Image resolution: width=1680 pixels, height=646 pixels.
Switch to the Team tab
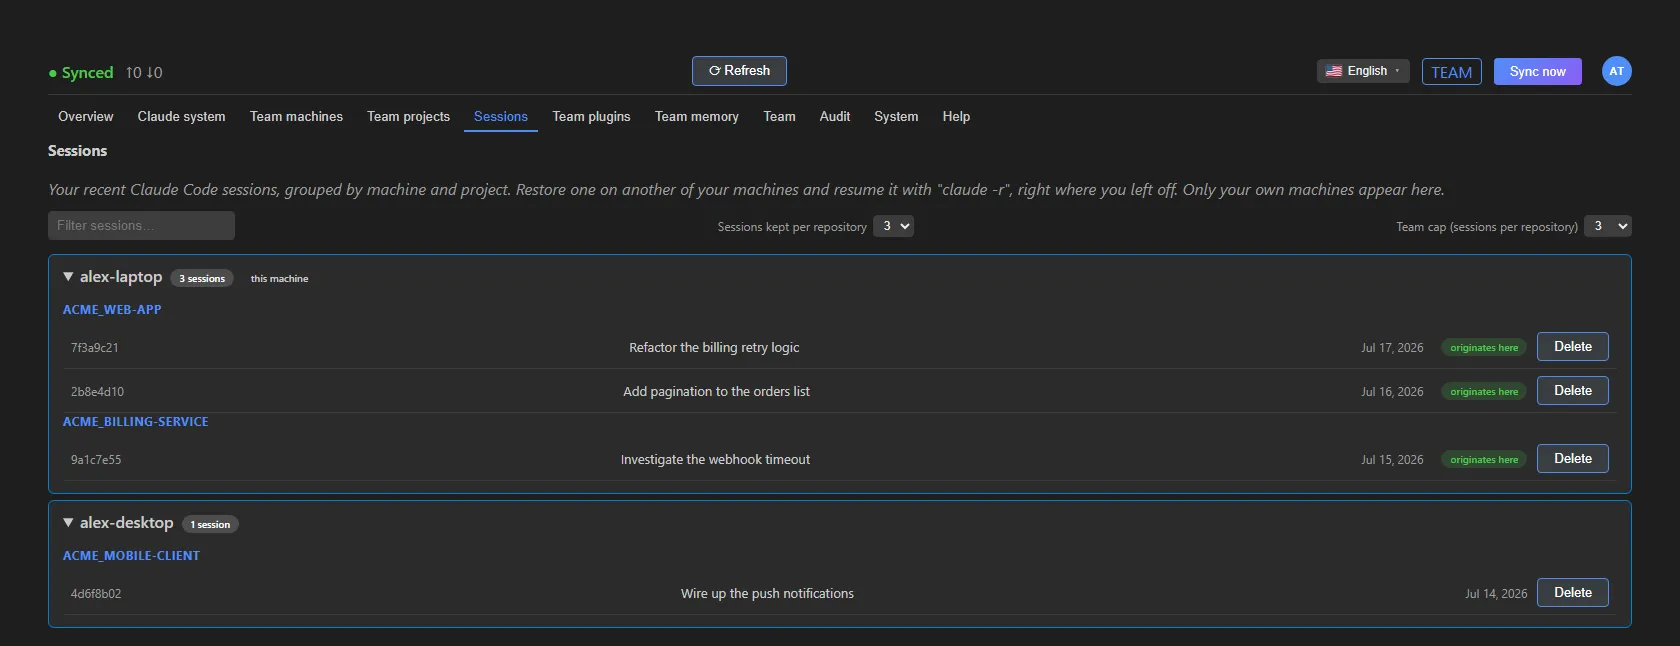click(x=779, y=117)
